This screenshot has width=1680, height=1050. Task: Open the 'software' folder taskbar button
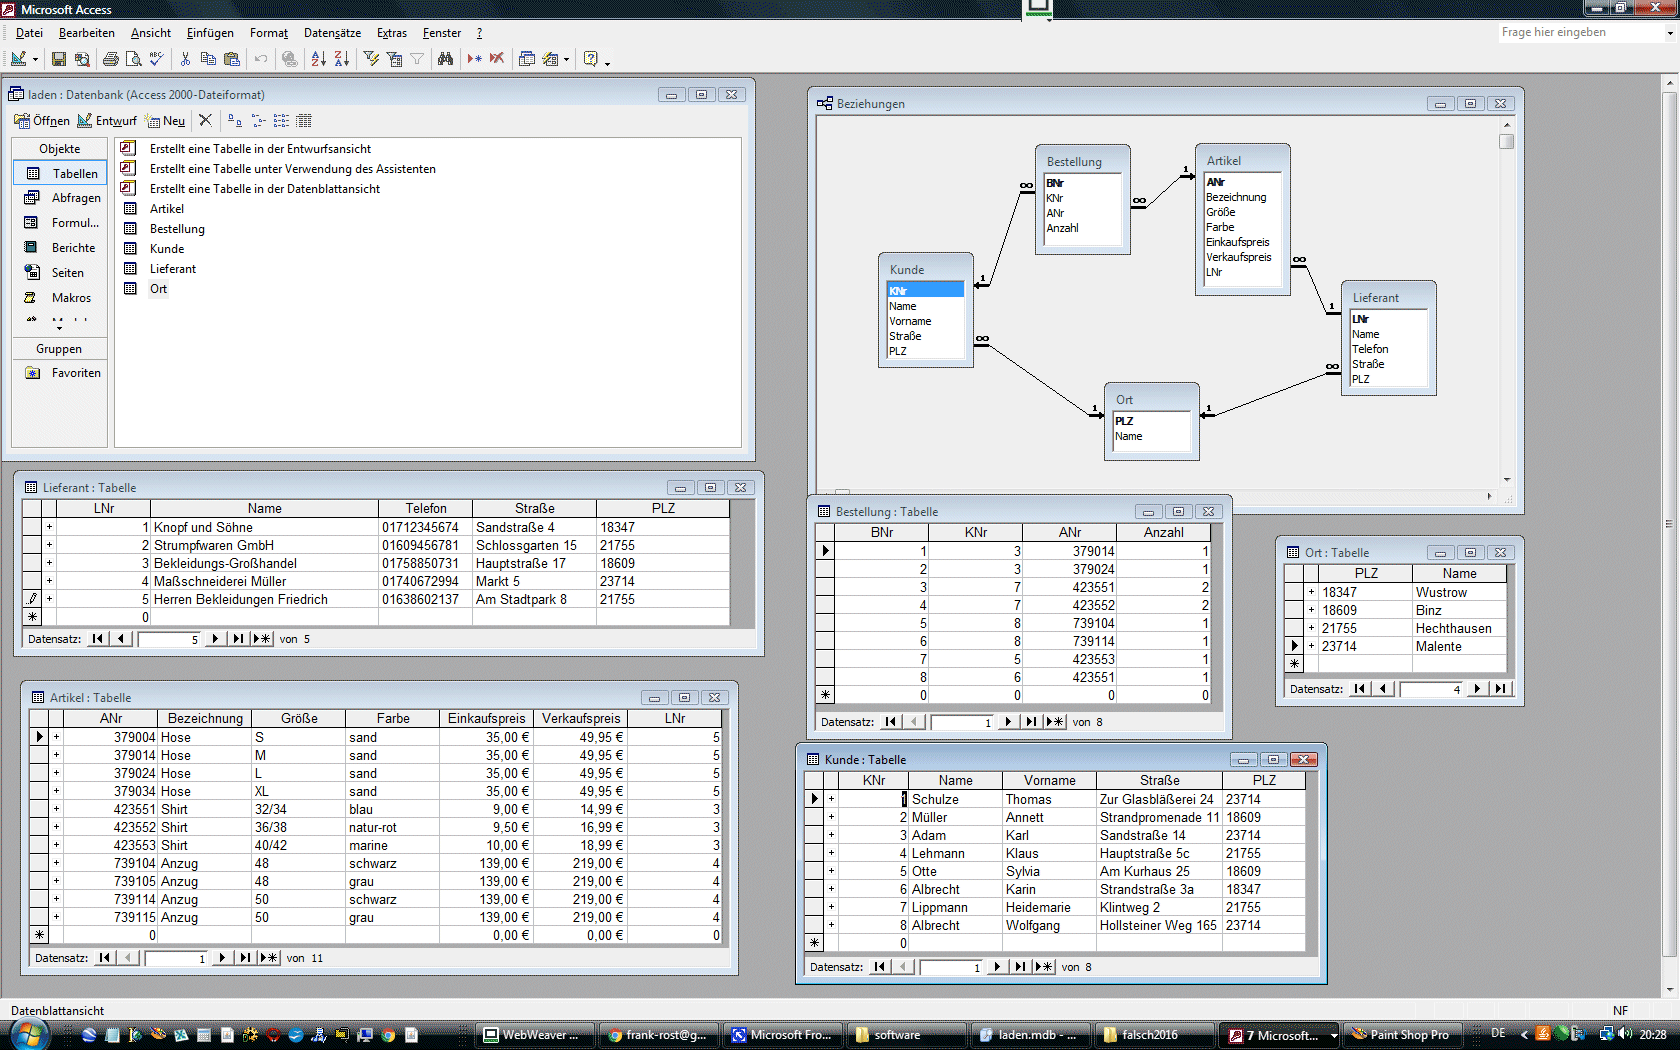[x=907, y=1035]
